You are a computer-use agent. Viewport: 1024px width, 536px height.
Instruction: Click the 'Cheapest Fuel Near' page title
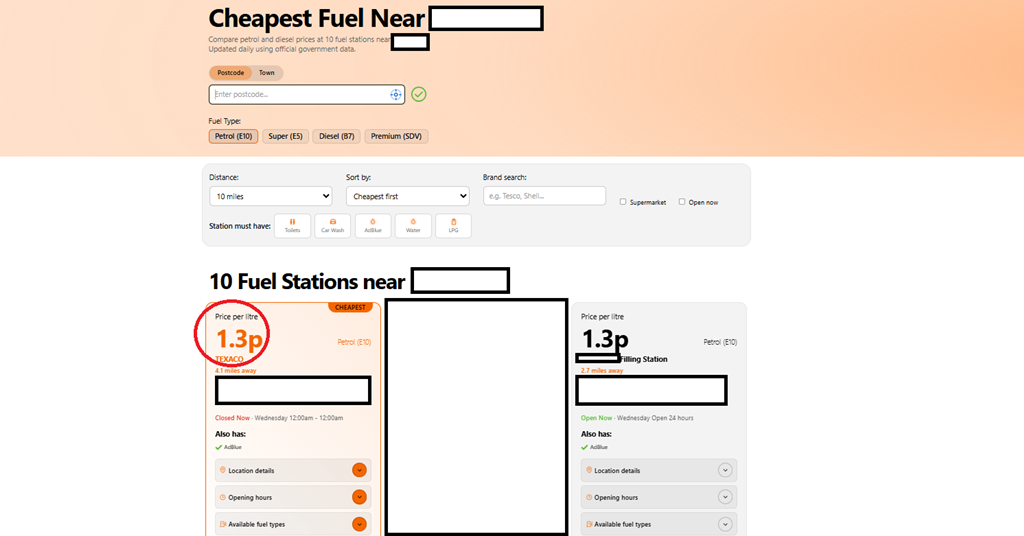pyautogui.click(x=317, y=18)
